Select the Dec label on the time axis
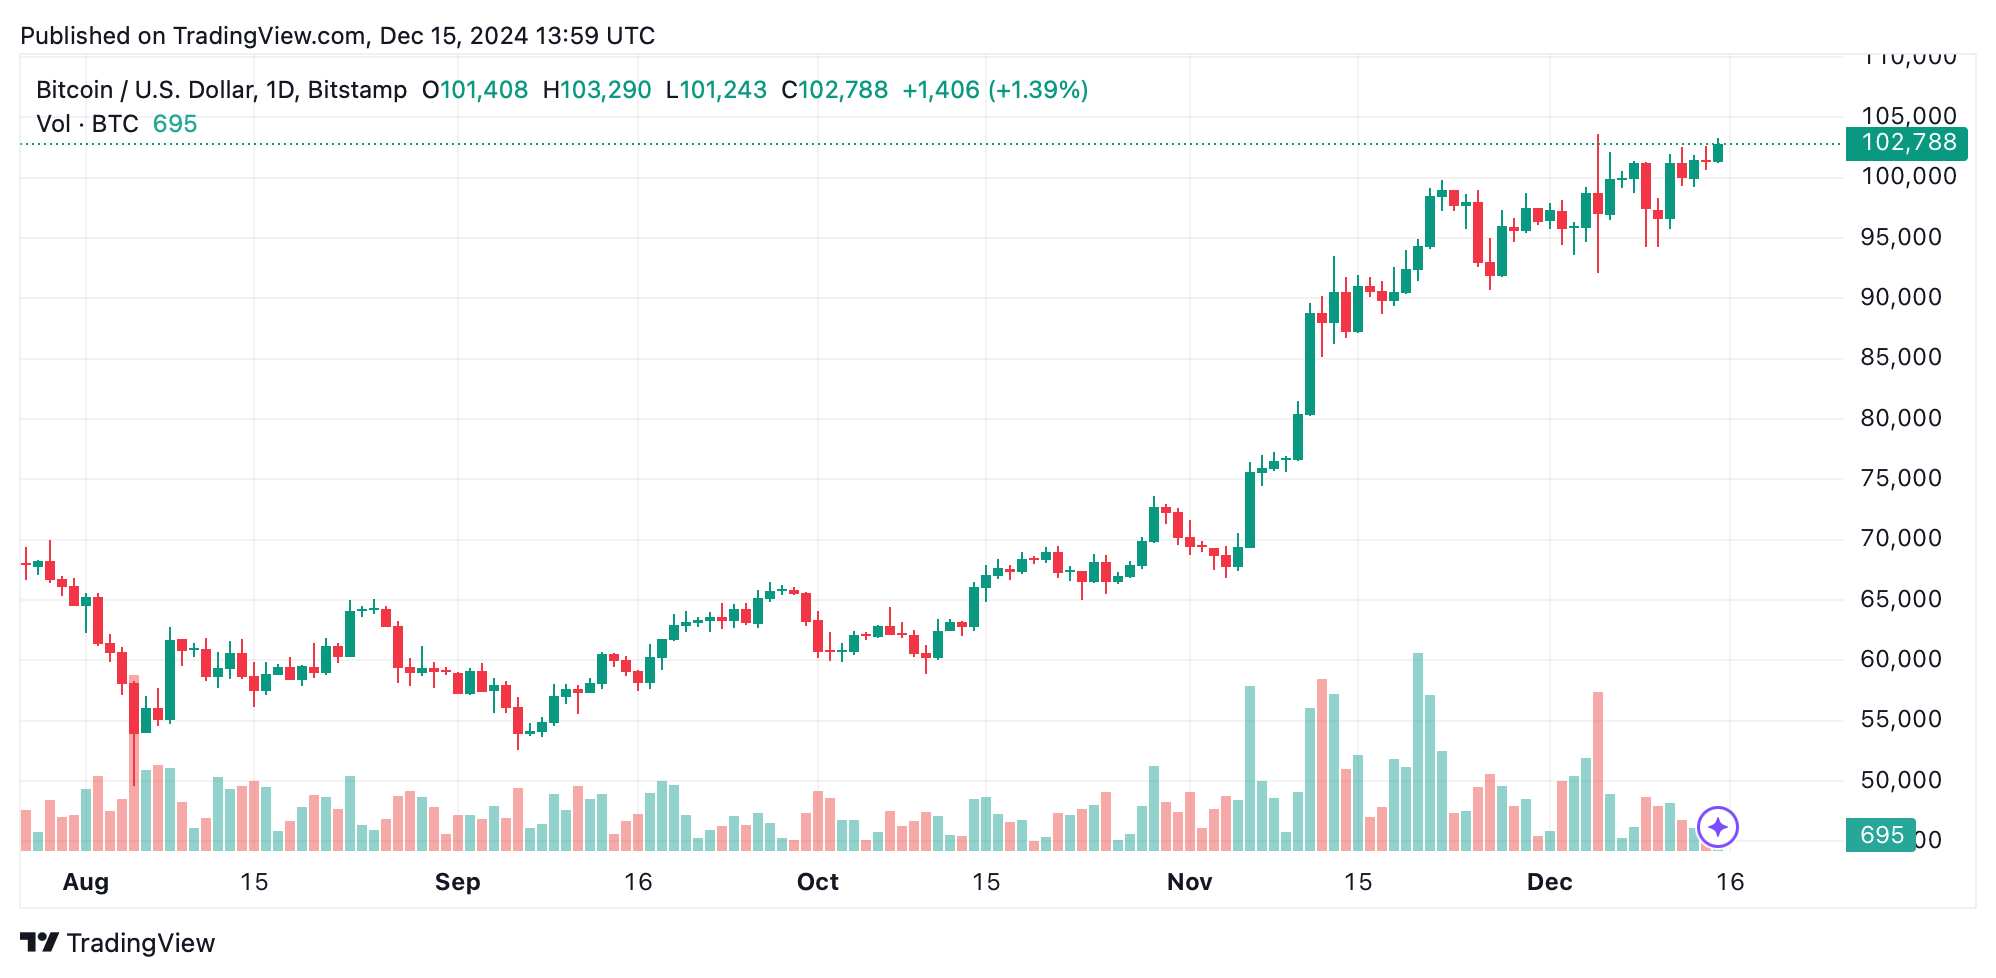 (1550, 882)
